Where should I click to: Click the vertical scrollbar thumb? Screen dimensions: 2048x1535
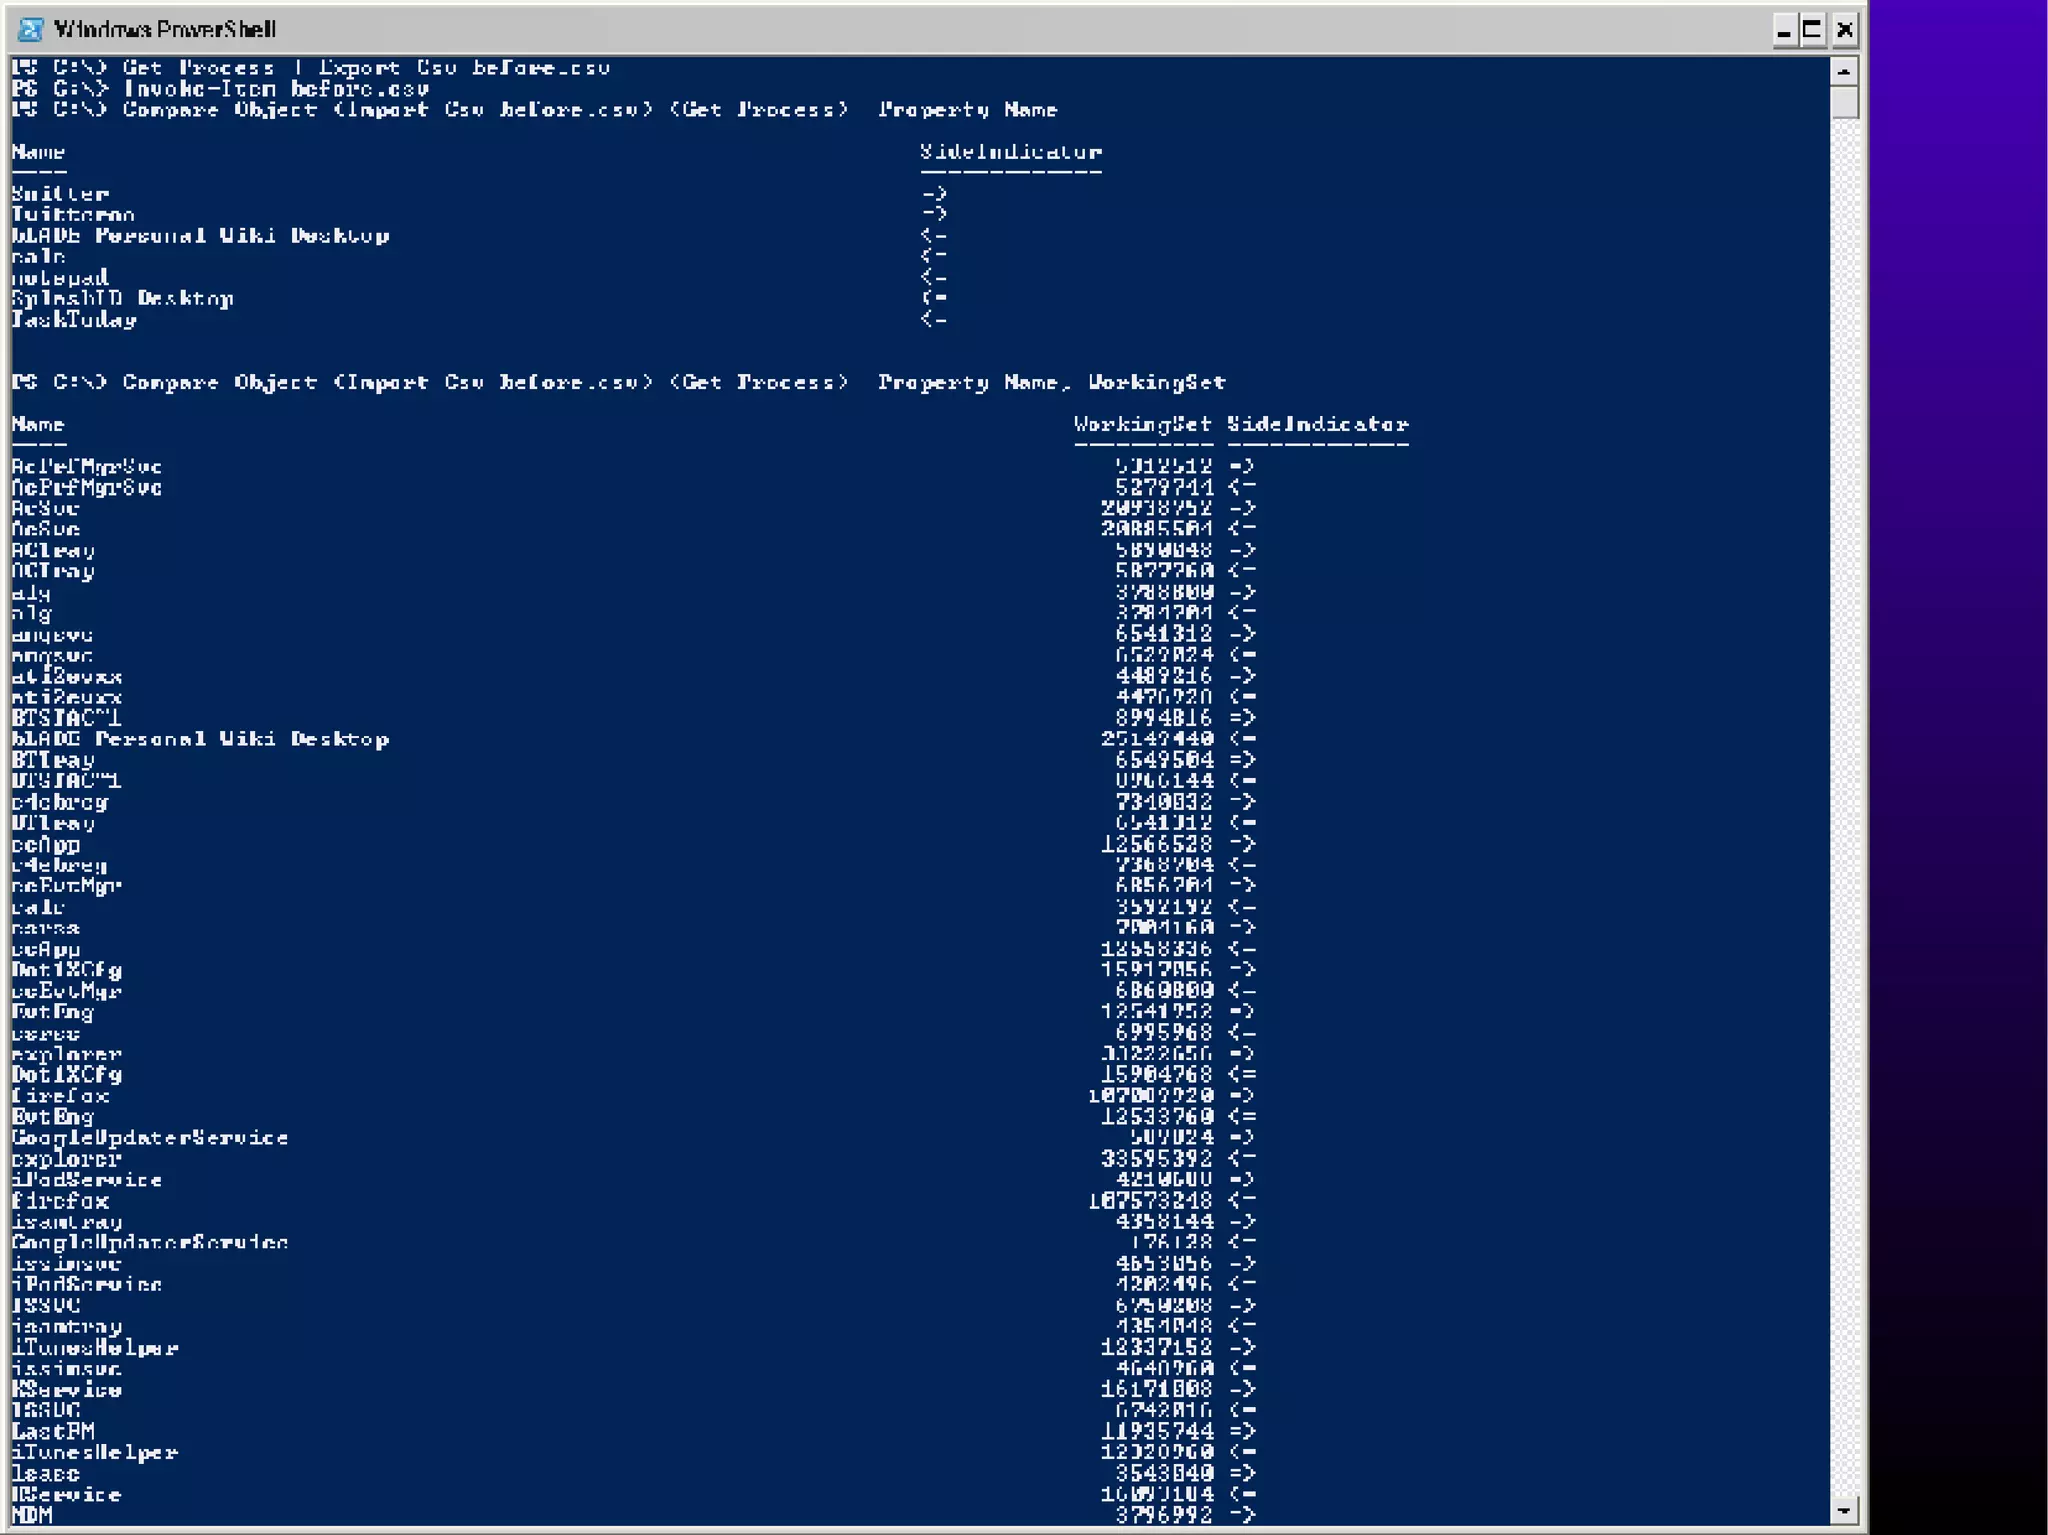[x=1844, y=102]
